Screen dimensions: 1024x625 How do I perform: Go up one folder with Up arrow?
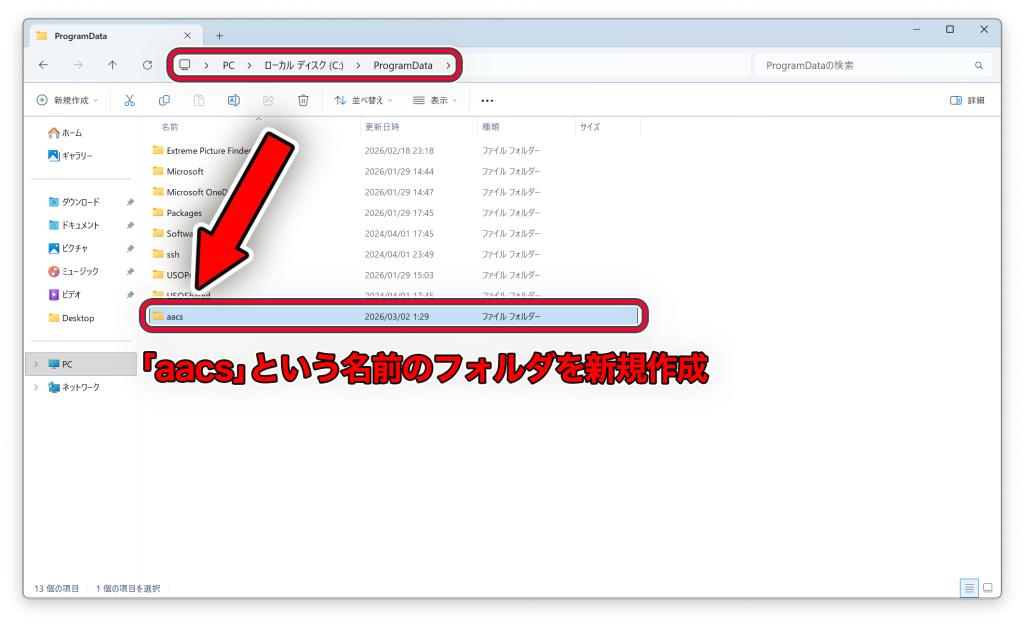point(112,65)
